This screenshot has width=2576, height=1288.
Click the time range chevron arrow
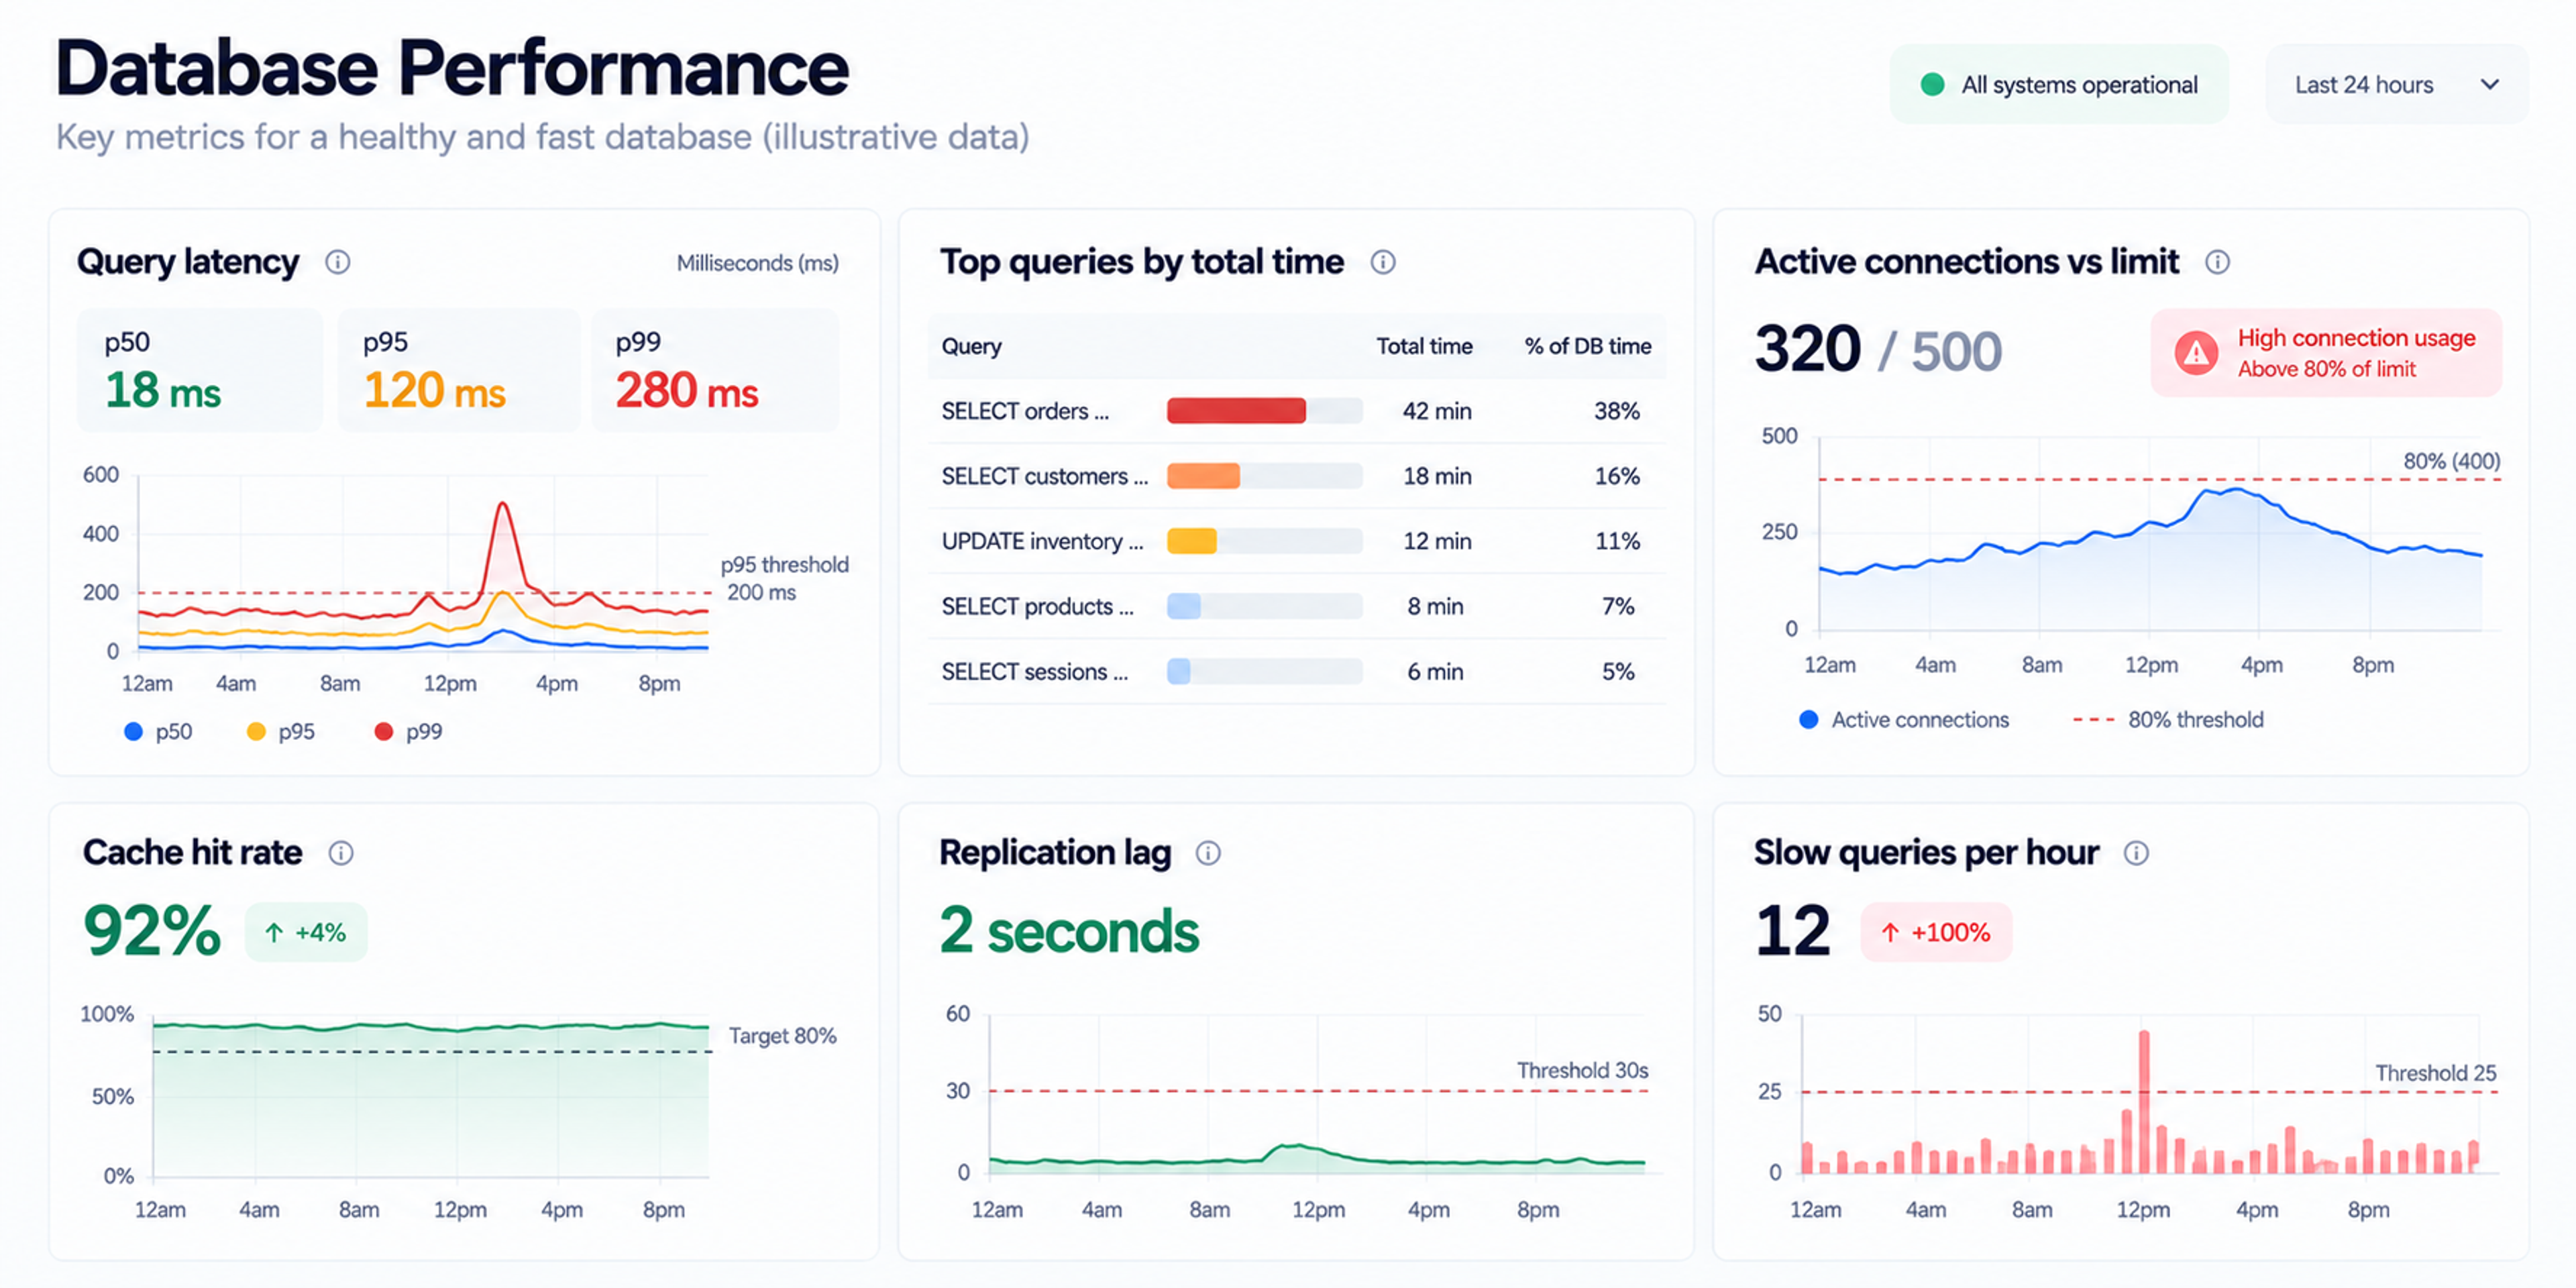[2490, 85]
